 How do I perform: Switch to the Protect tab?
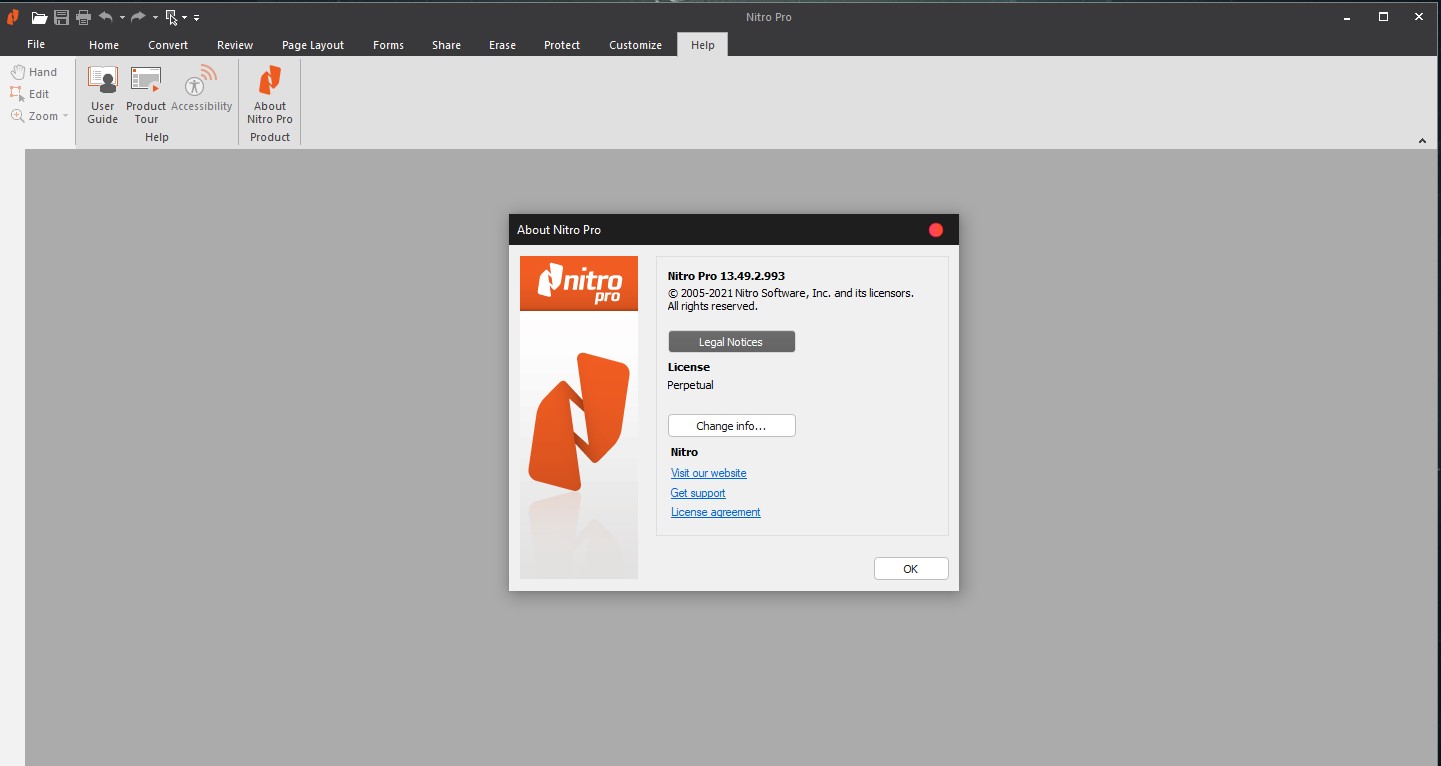(562, 45)
